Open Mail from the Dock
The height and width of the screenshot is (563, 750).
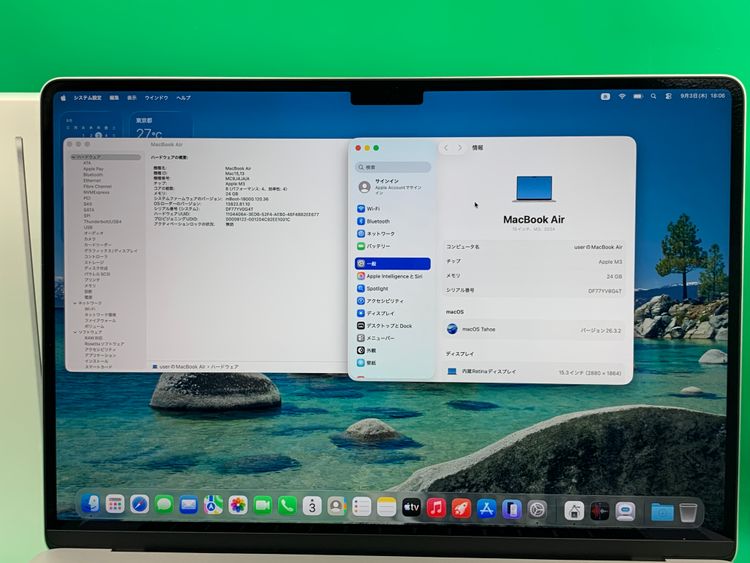(188, 506)
